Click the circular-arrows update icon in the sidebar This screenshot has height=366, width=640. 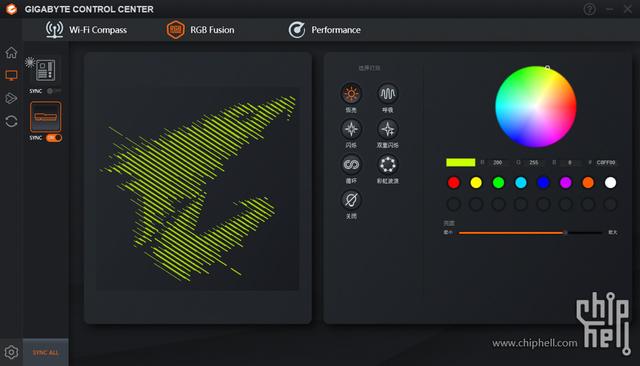tap(11, 121)
